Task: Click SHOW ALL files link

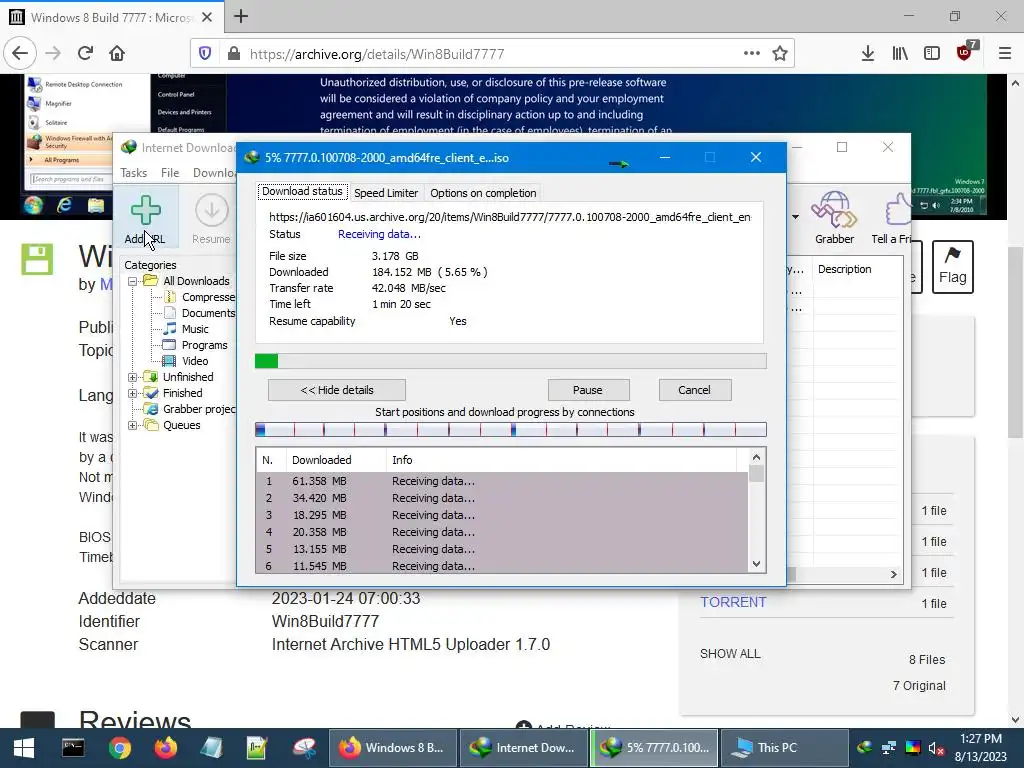Action: pyautogui.click(x=730, y=654)
